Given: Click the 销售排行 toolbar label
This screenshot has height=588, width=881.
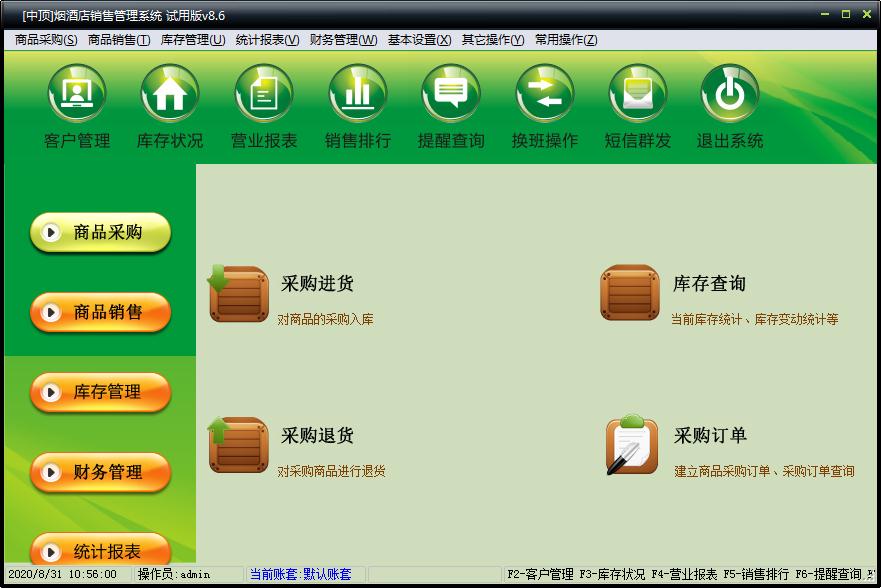Looking at the screenshot, I should (357, 140).
